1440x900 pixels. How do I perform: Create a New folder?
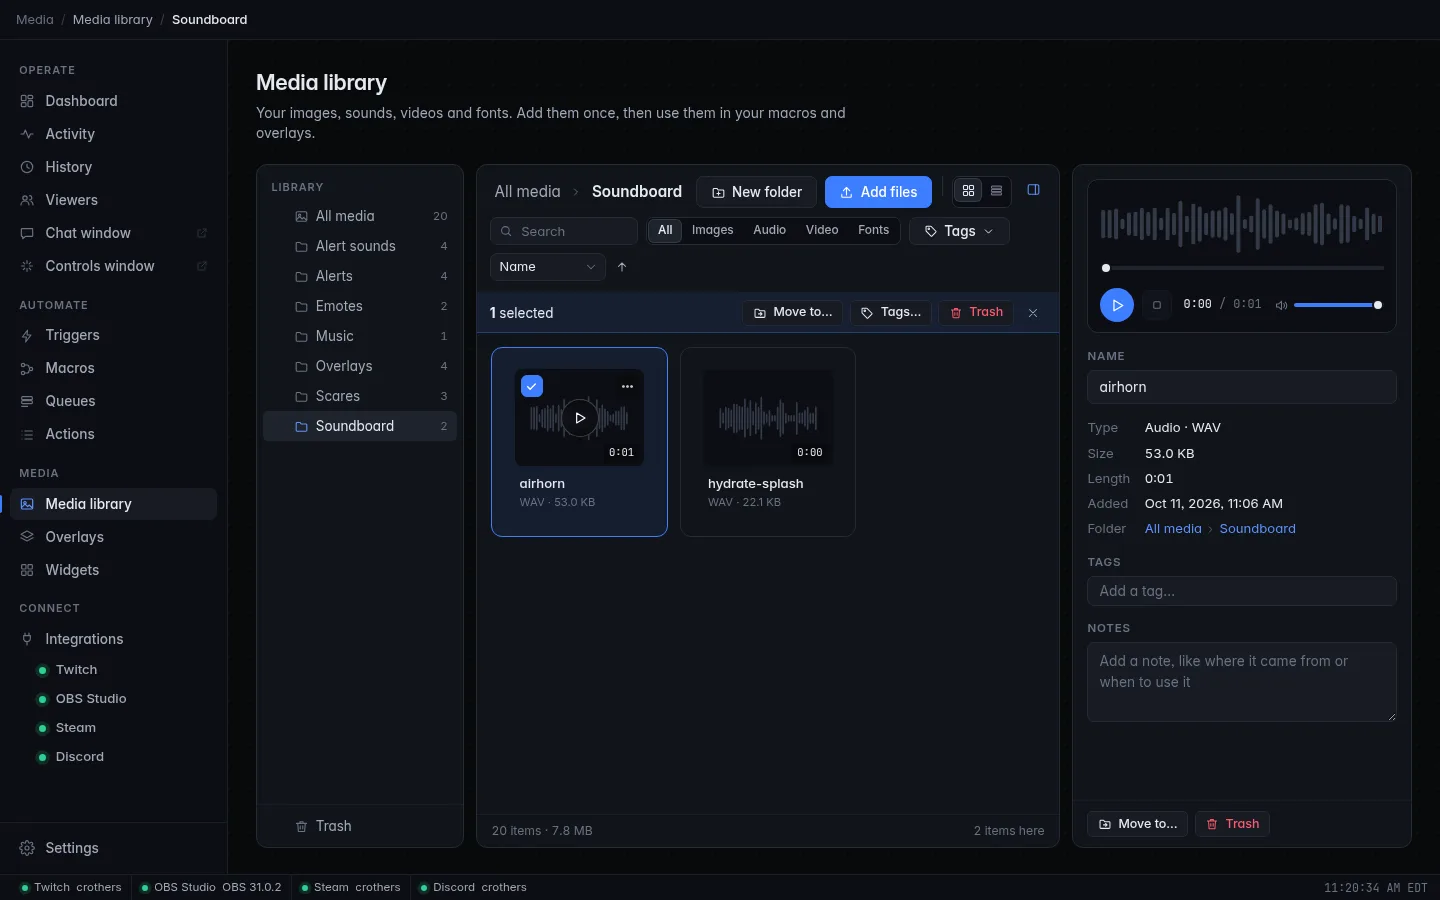click(757, 192)
